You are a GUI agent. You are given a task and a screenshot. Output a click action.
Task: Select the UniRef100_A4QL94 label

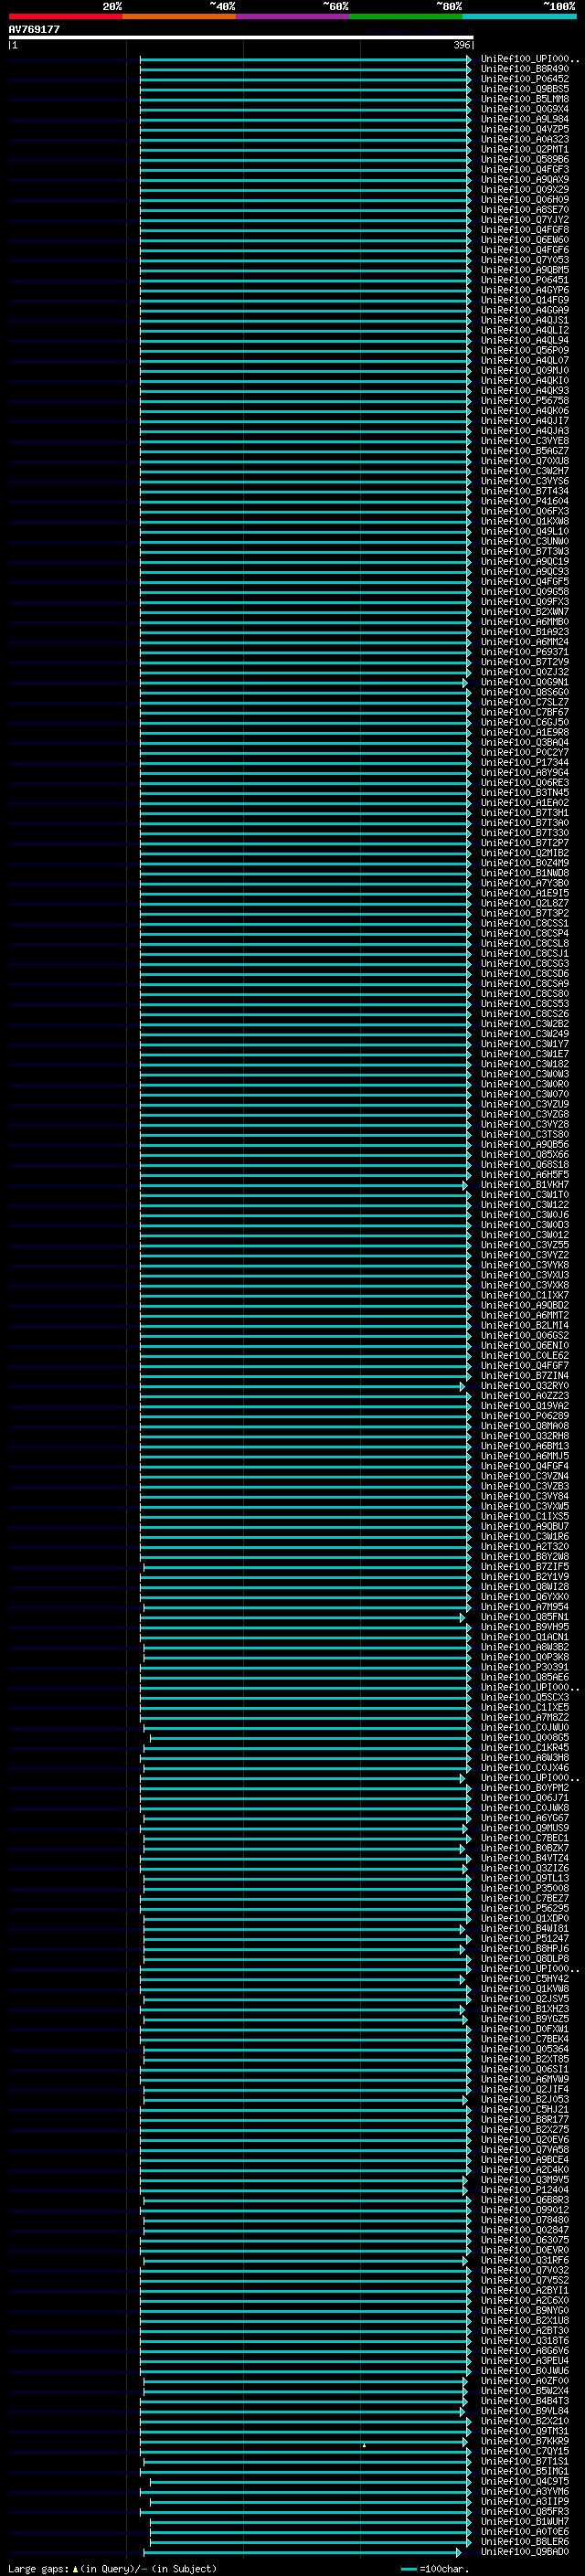click(x=525, y=340)
